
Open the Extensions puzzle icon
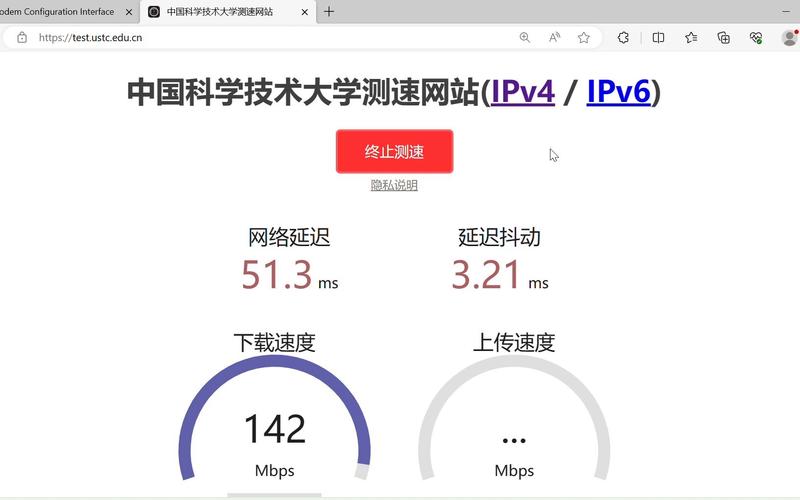click(623, 37)
